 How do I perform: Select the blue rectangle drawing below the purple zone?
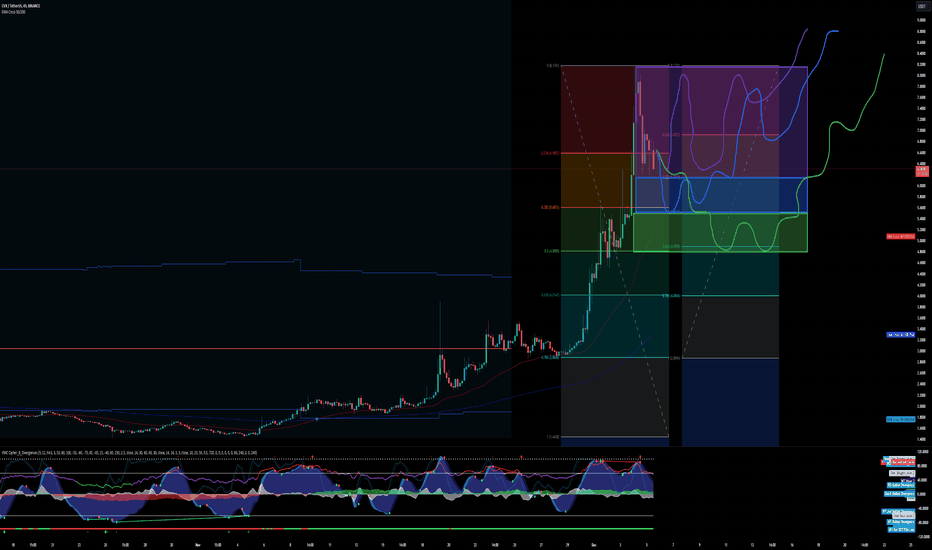click(721, 195)
